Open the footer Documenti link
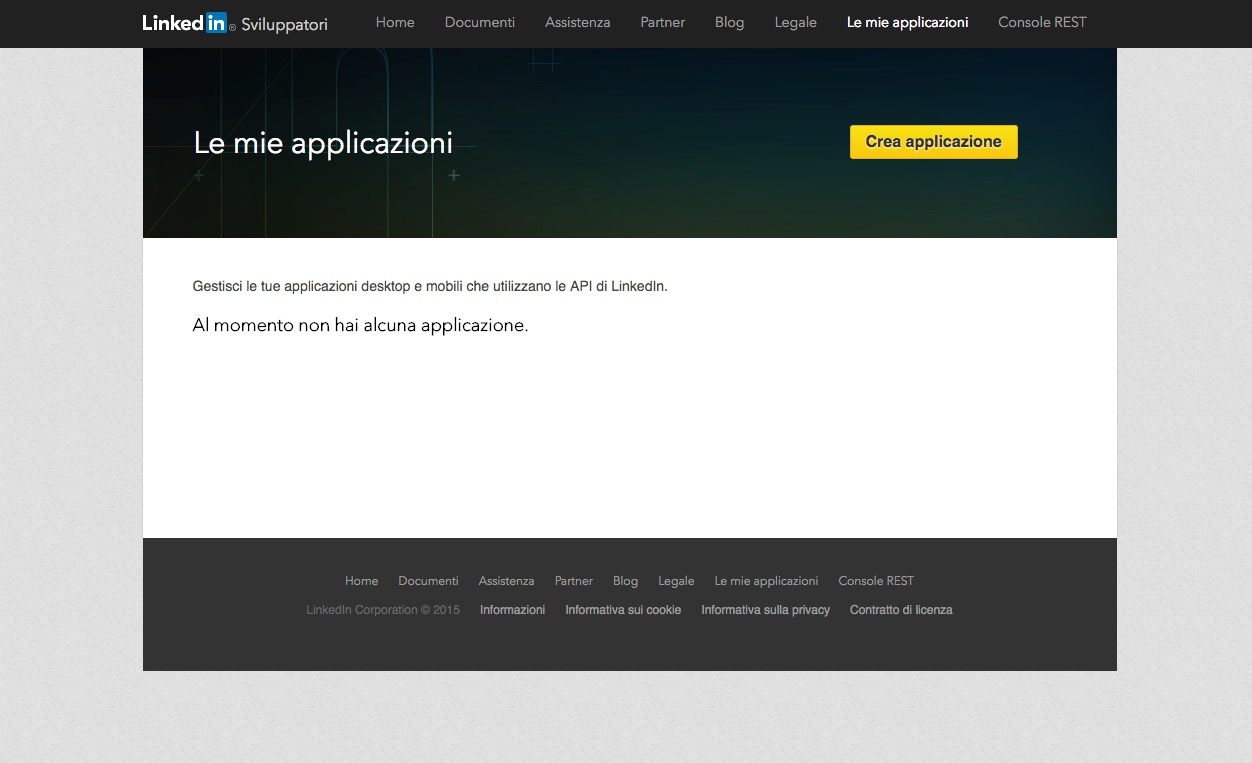The height and width of the screenshot is (763, 1252). (428, 581)
